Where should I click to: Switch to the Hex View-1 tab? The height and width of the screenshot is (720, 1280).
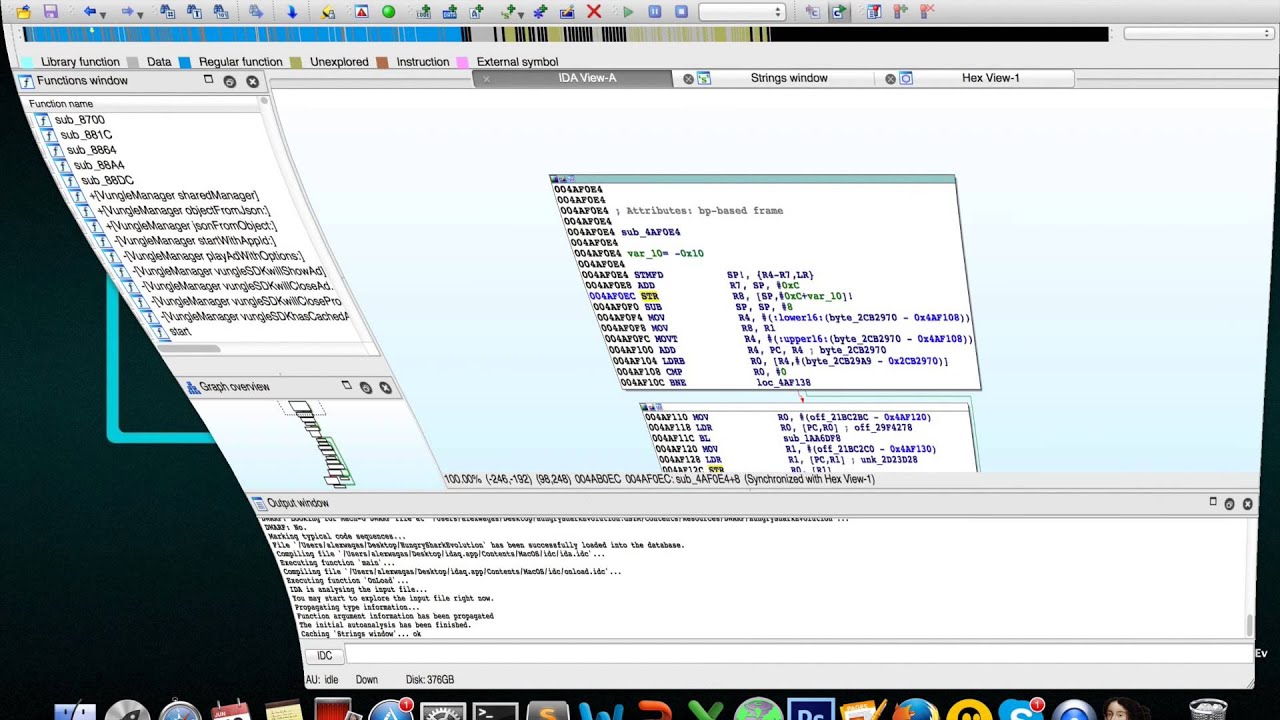(x=990, y=78)
